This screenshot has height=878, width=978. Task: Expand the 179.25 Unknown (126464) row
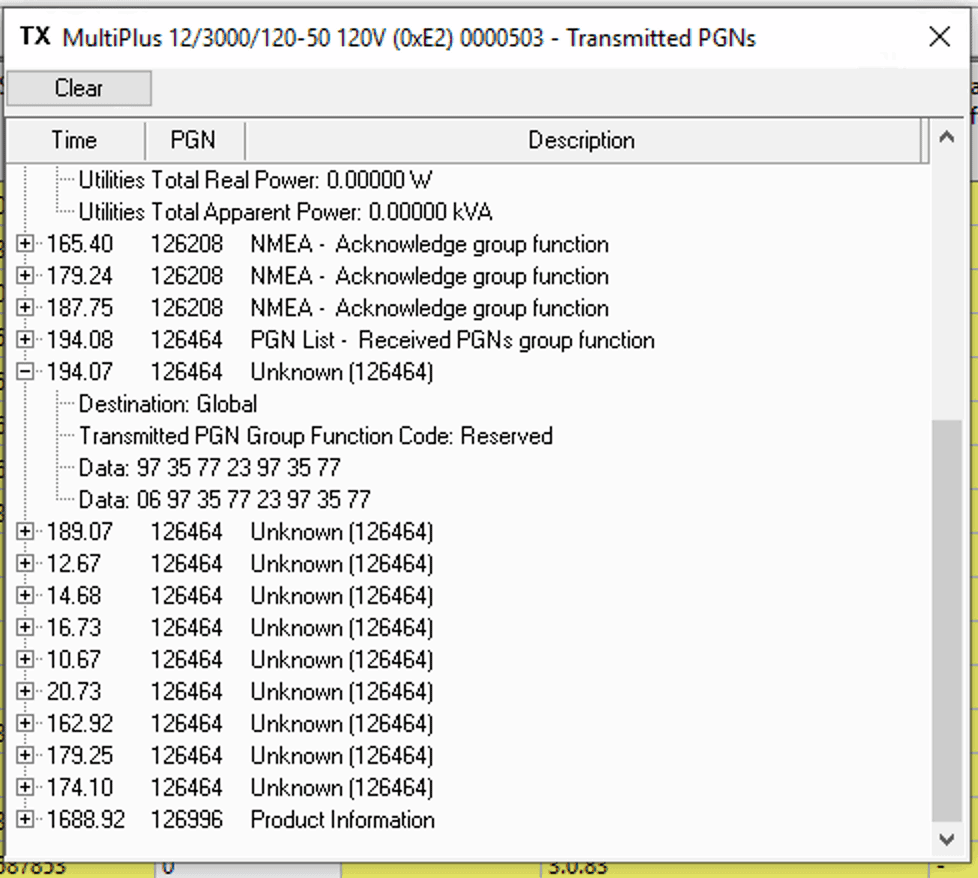[x=25, y=755]
